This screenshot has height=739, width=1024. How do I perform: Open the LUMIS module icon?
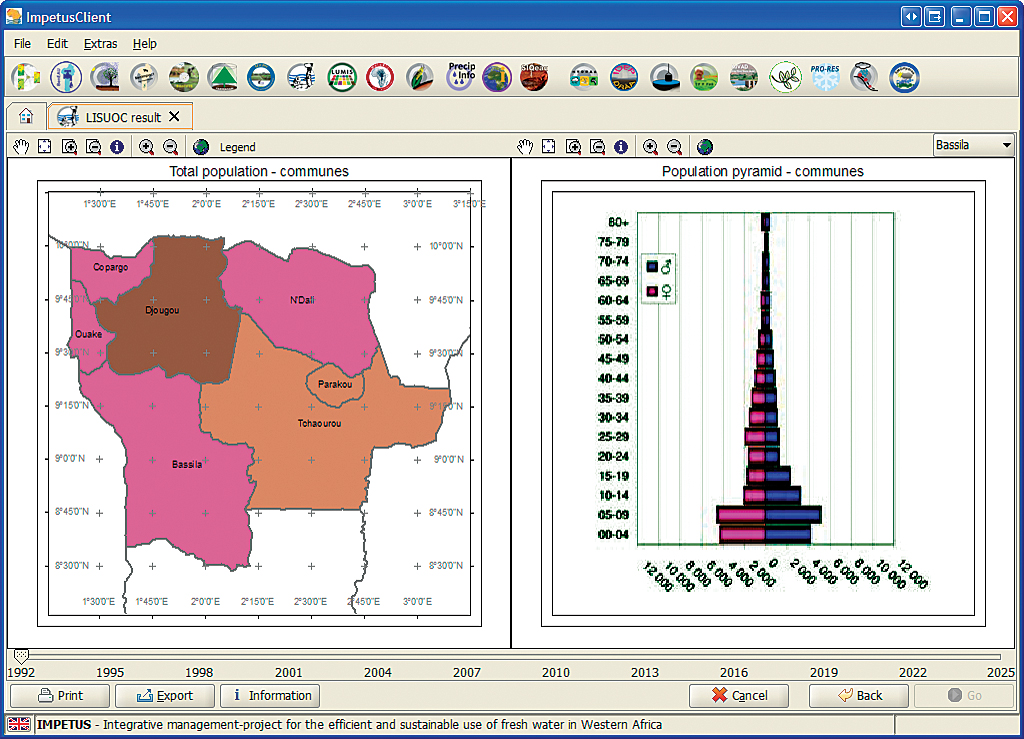pos(342,77)
